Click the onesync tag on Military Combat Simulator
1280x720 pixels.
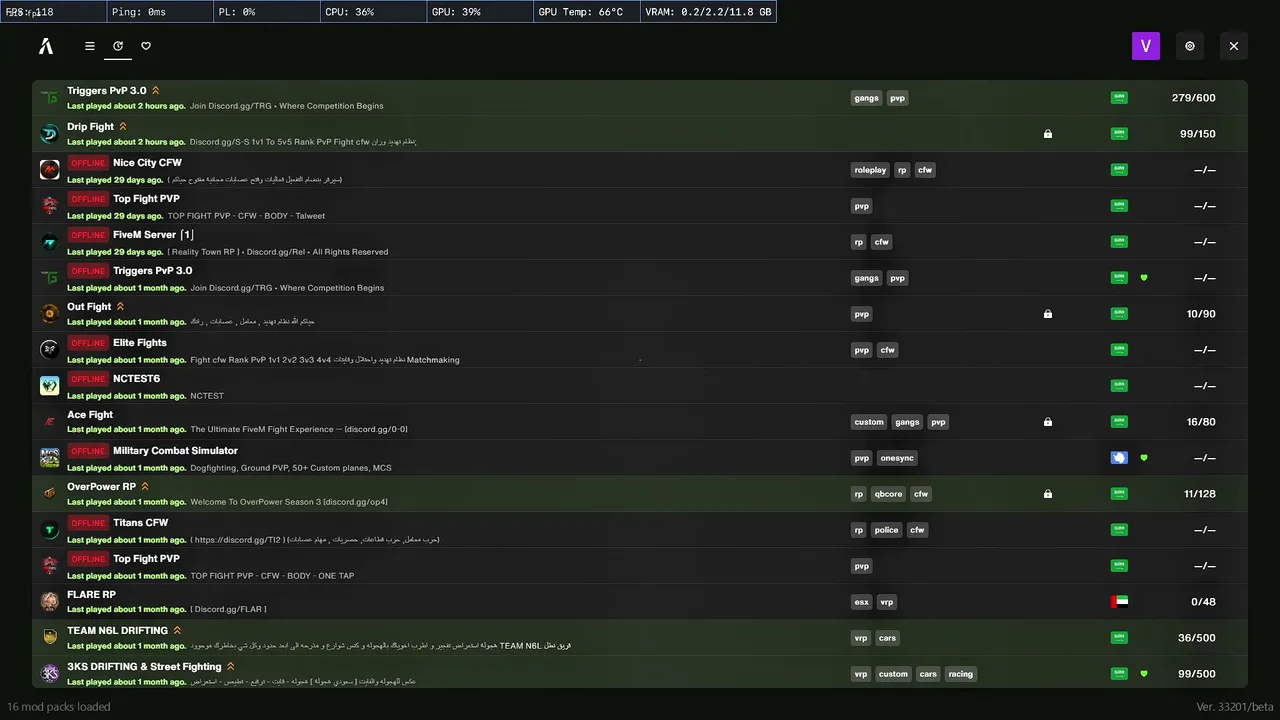tap(897, 458)
